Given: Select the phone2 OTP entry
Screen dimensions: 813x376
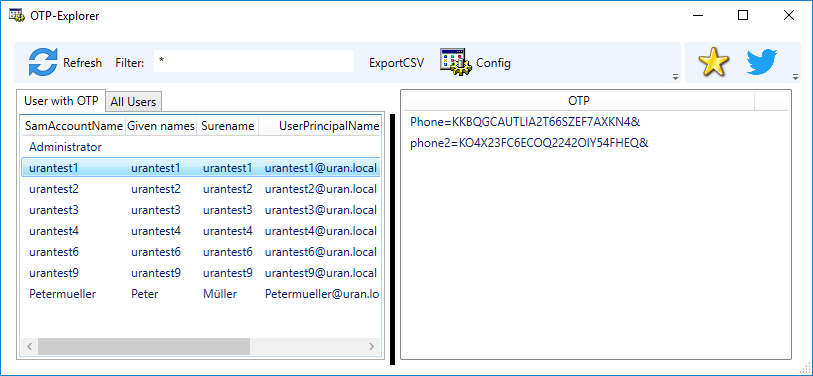Looking at the screenshot, I should [x=529, y=143].
